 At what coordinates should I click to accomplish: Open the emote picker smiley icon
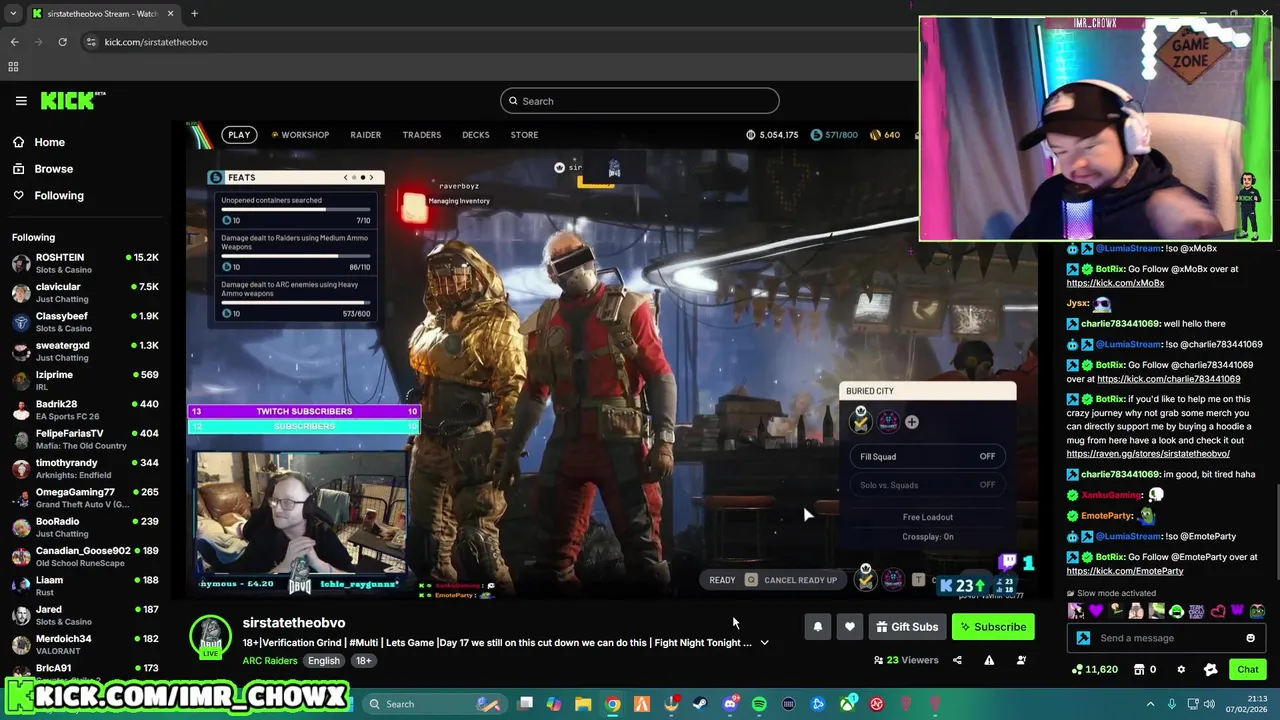point(1250,638)
